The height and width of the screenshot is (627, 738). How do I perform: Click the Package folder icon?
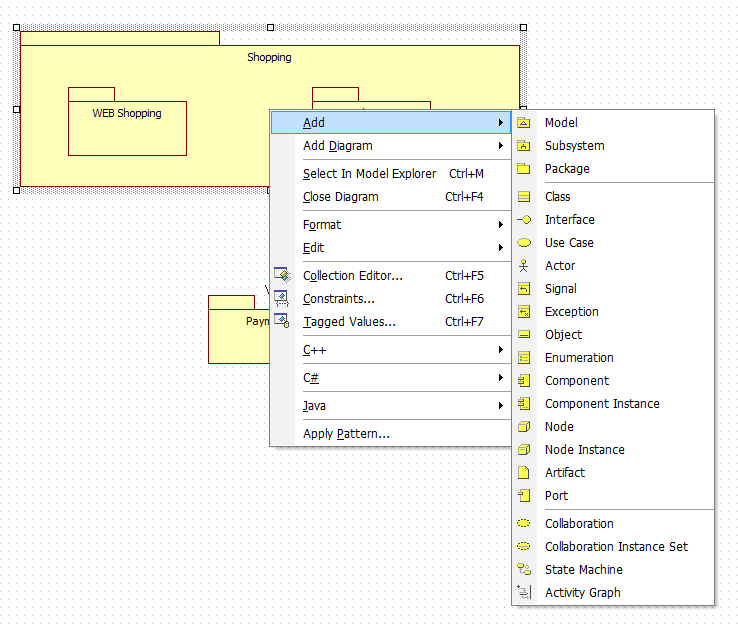click(524, 169)
